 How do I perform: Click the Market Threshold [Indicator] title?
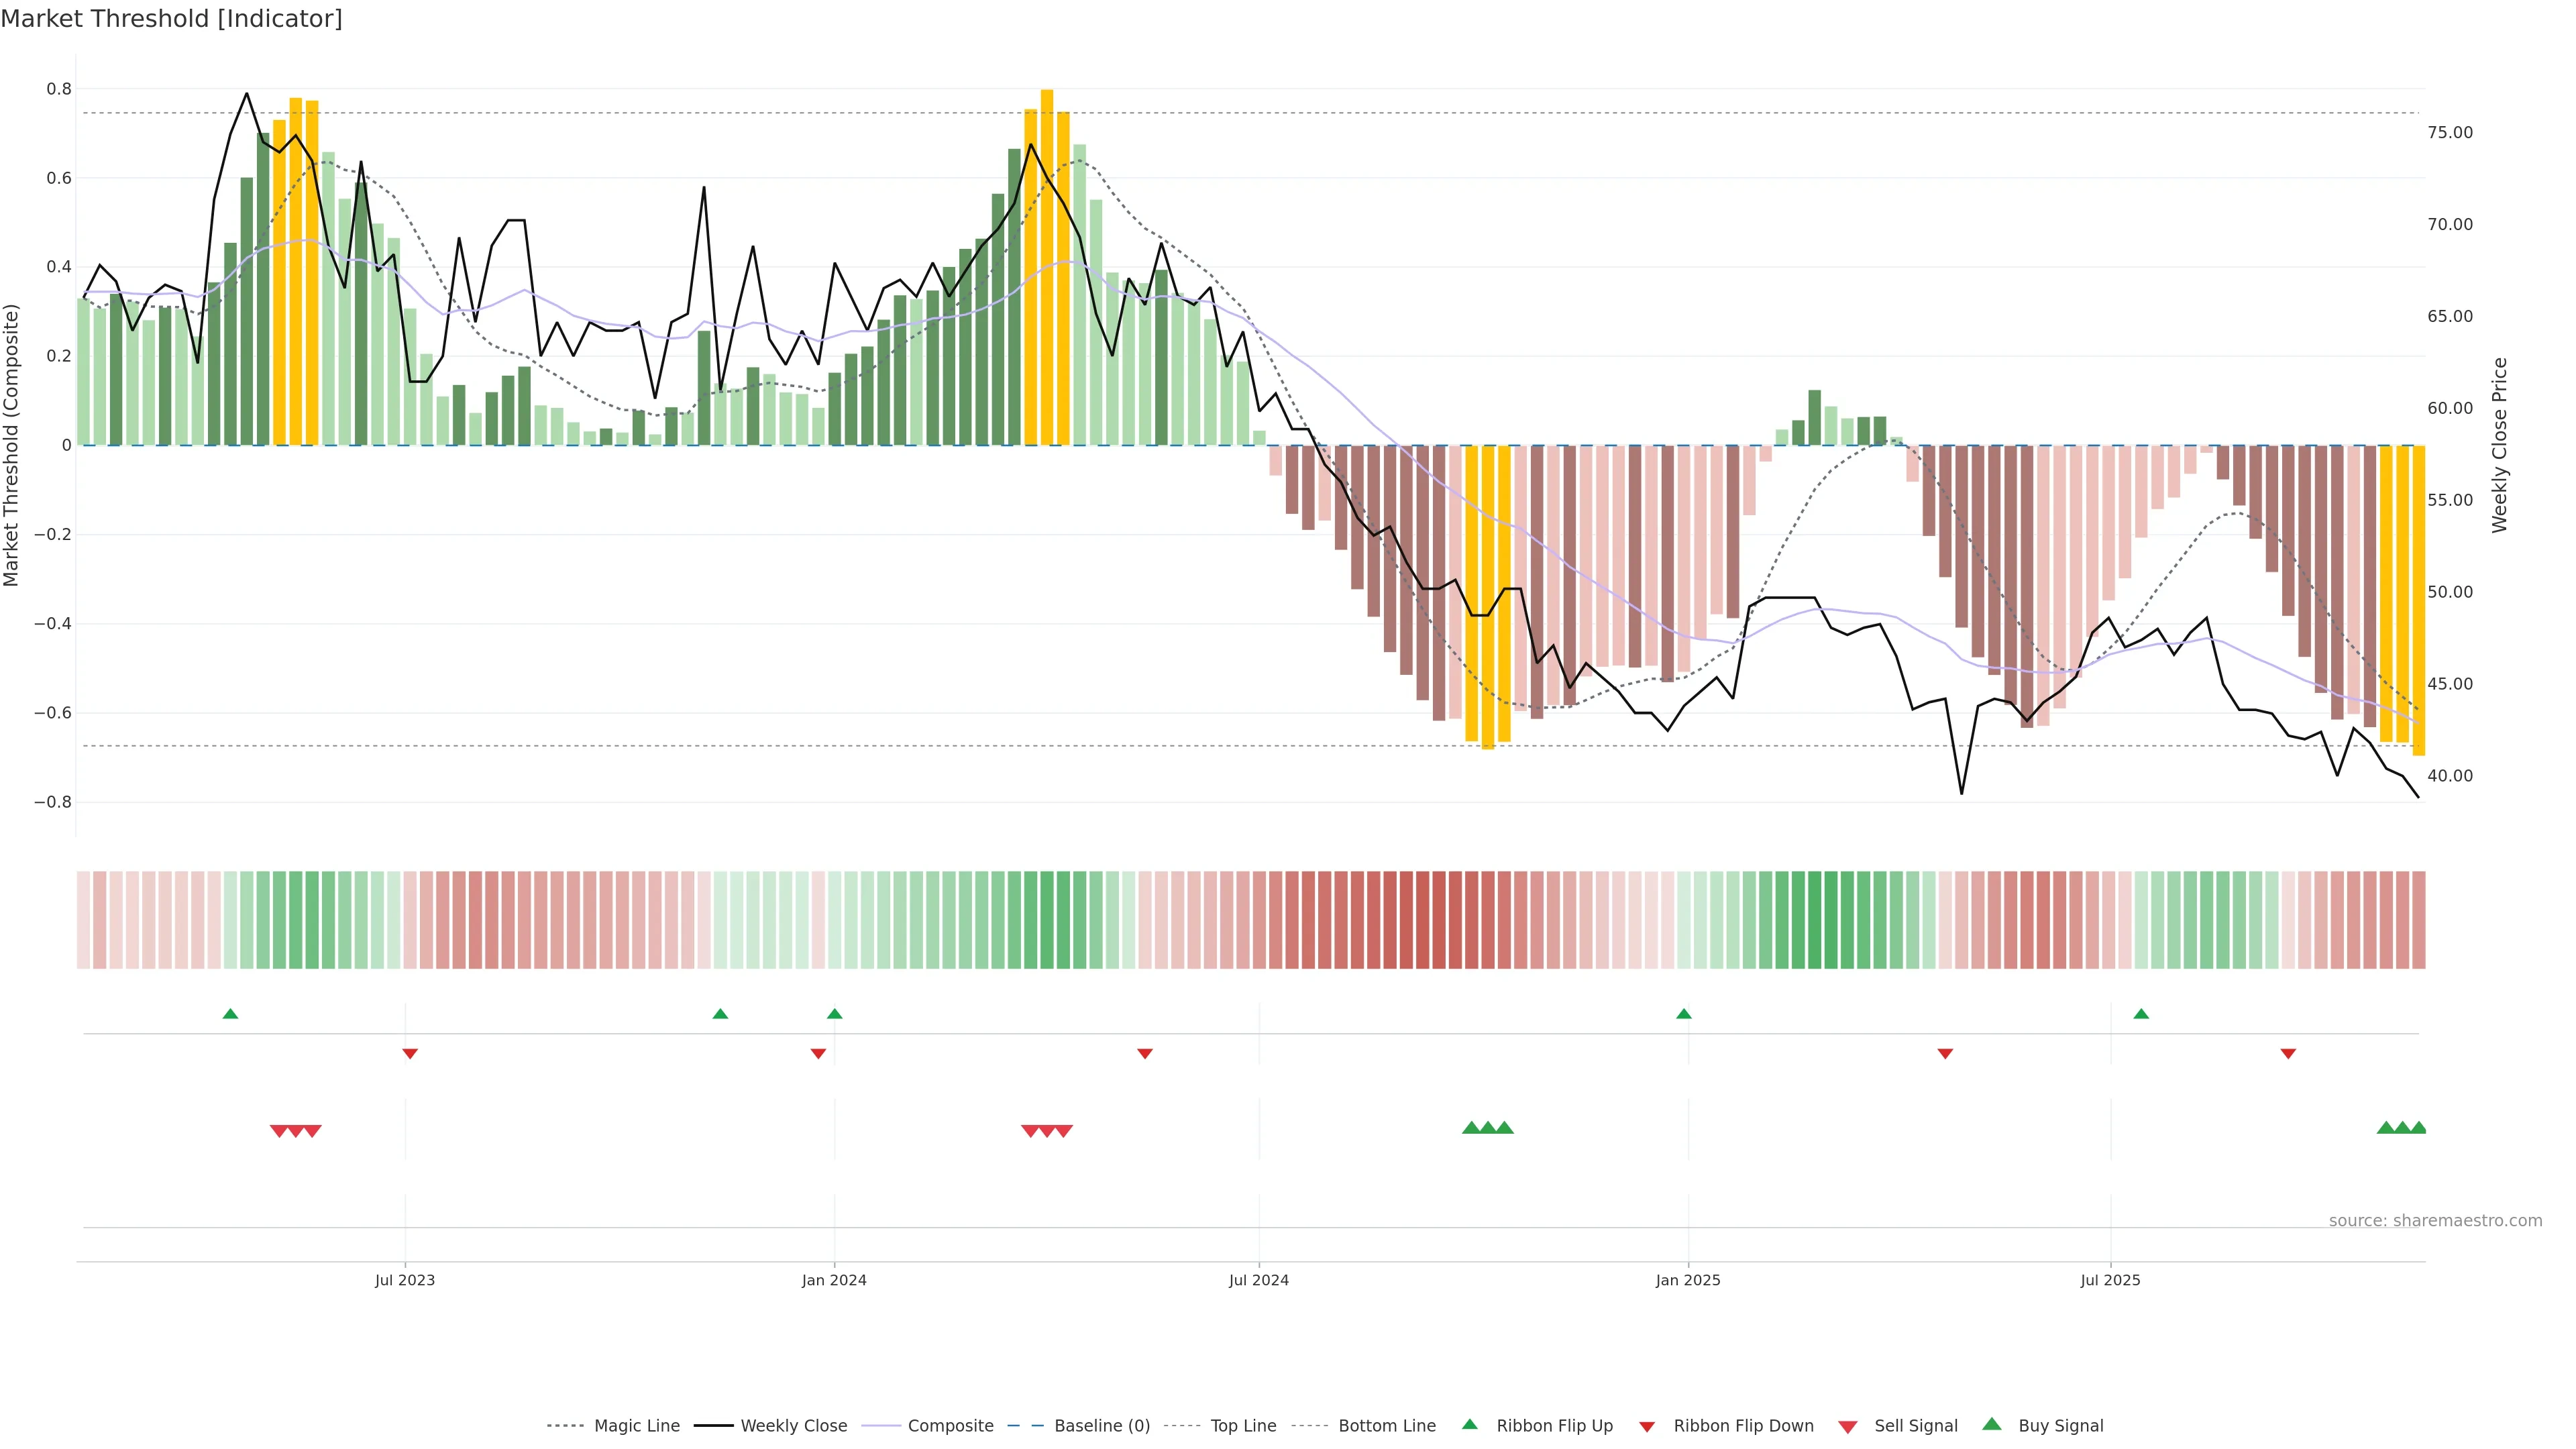pos(171,19)
